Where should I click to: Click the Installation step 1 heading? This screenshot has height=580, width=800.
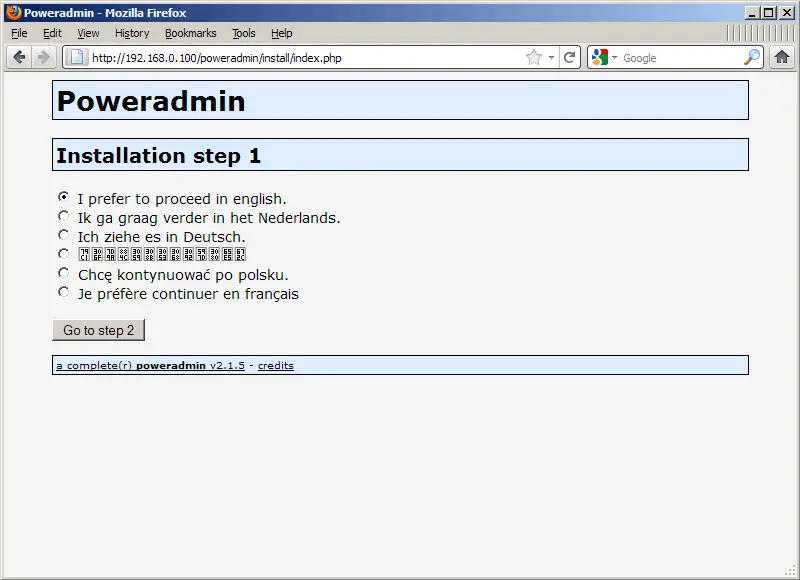click(x=158, y=156)
